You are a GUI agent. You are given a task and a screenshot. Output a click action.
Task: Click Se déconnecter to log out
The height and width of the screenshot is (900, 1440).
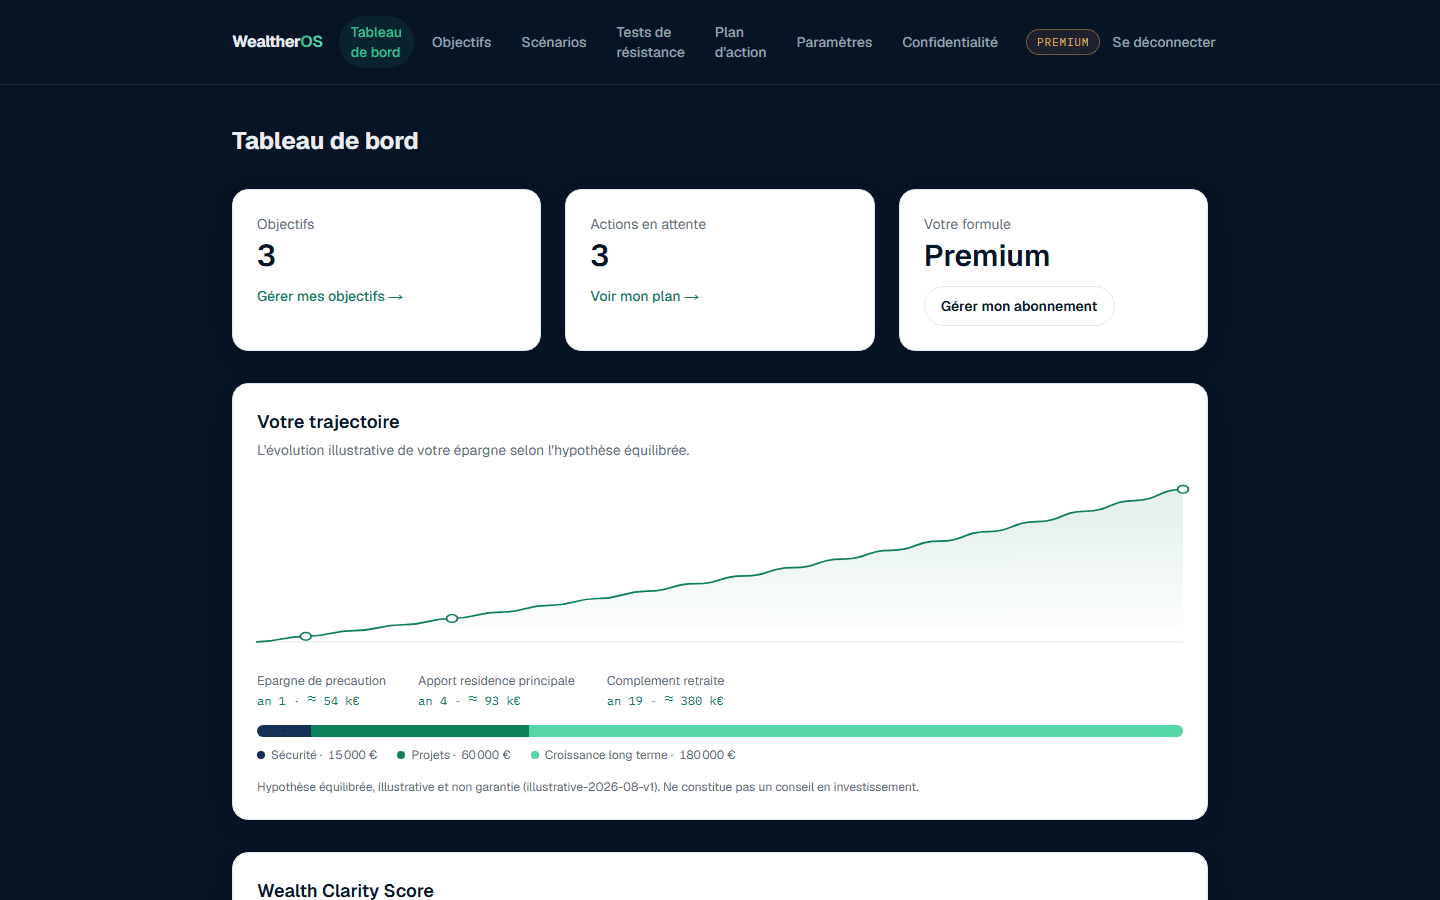coord(1164,42)
